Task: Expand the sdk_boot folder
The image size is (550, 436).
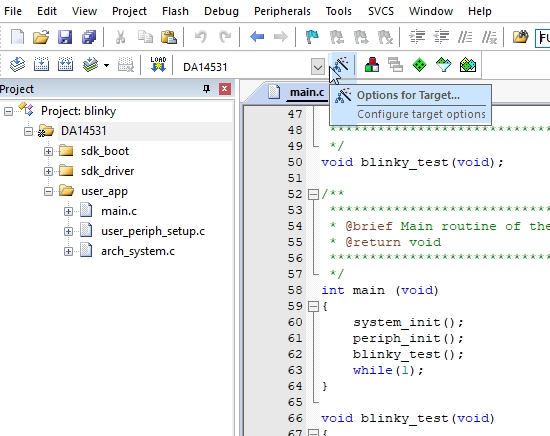Action: coord(48,152)
